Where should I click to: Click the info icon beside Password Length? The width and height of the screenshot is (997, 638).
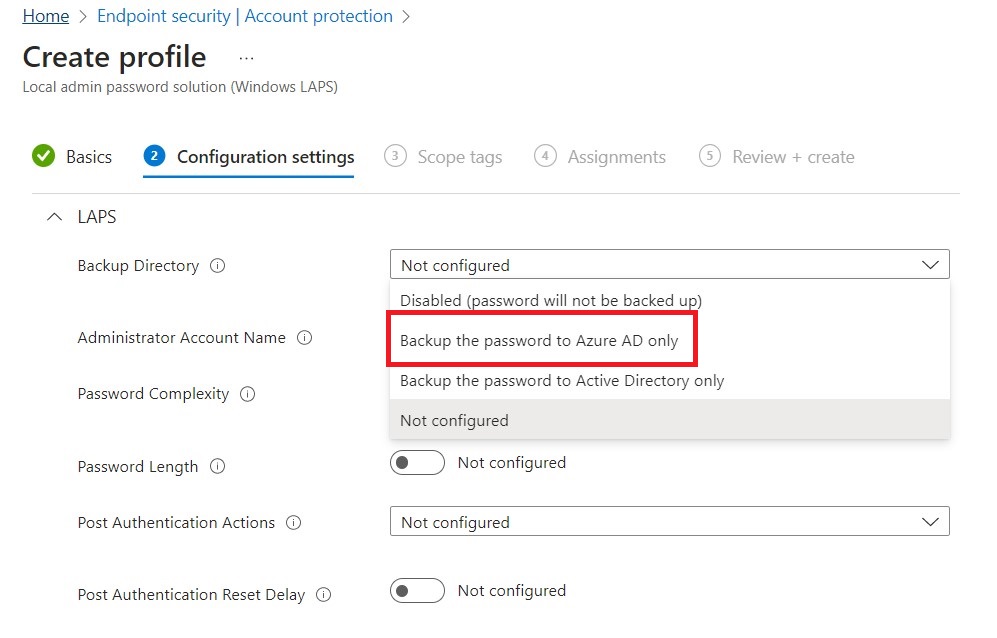(217, 467)
